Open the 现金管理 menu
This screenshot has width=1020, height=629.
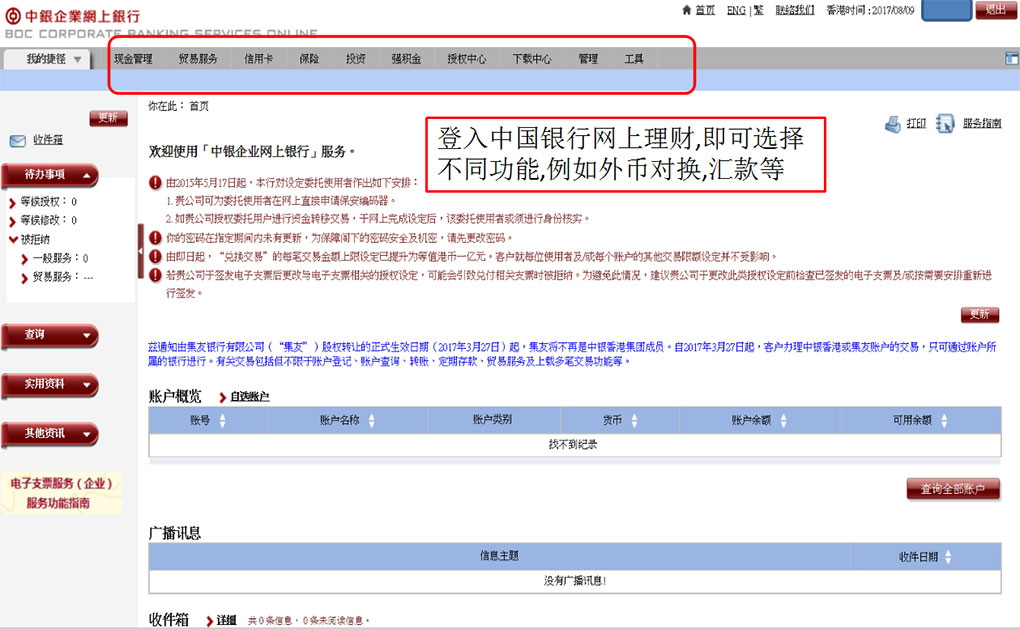(133, 59)
